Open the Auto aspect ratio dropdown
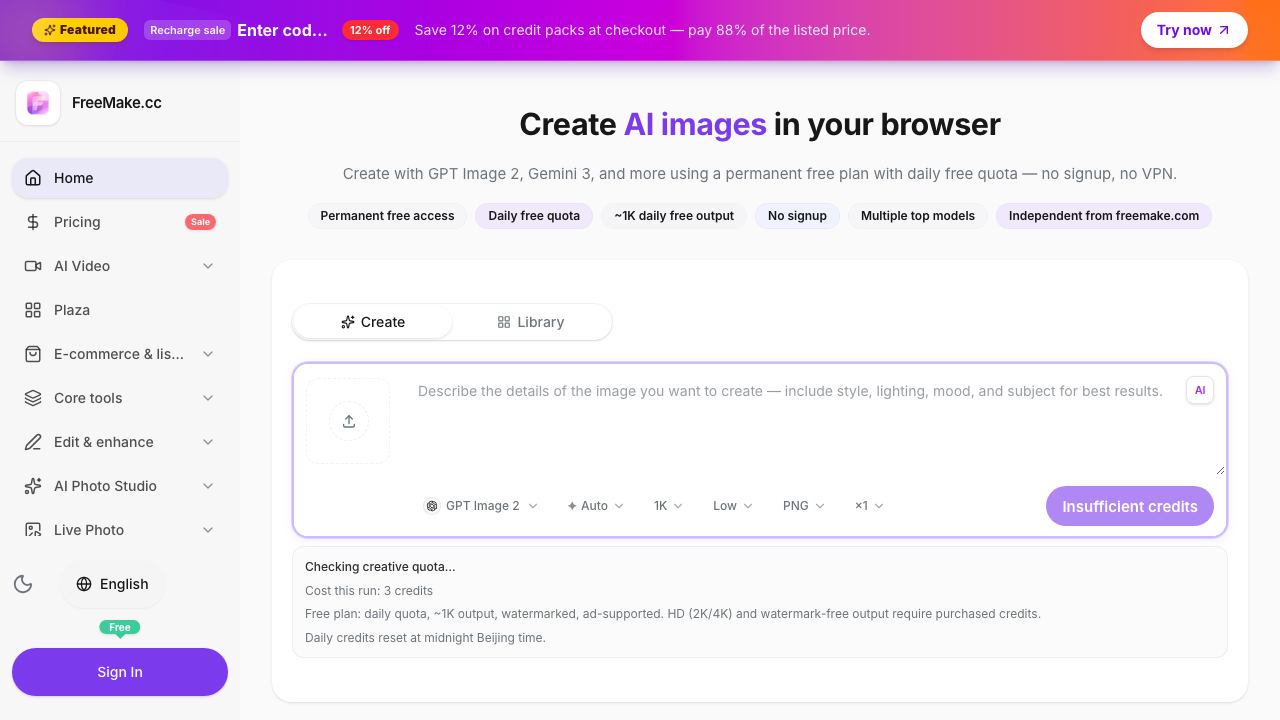 pyautogui.click(x=595, y=506)
